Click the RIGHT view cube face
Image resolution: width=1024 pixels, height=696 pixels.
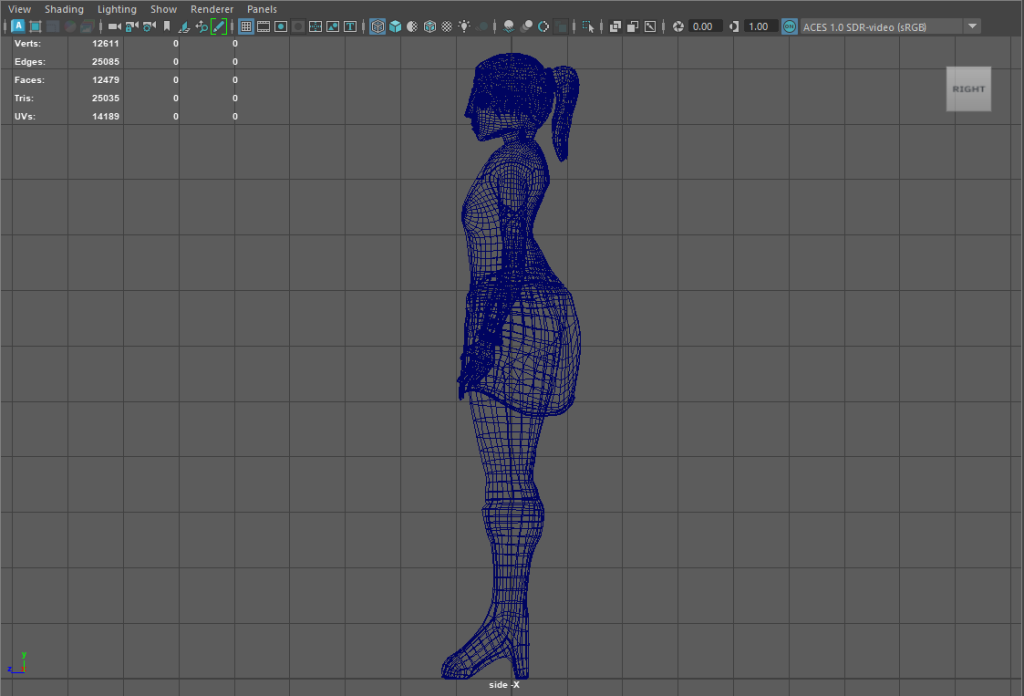click(968, 89)
